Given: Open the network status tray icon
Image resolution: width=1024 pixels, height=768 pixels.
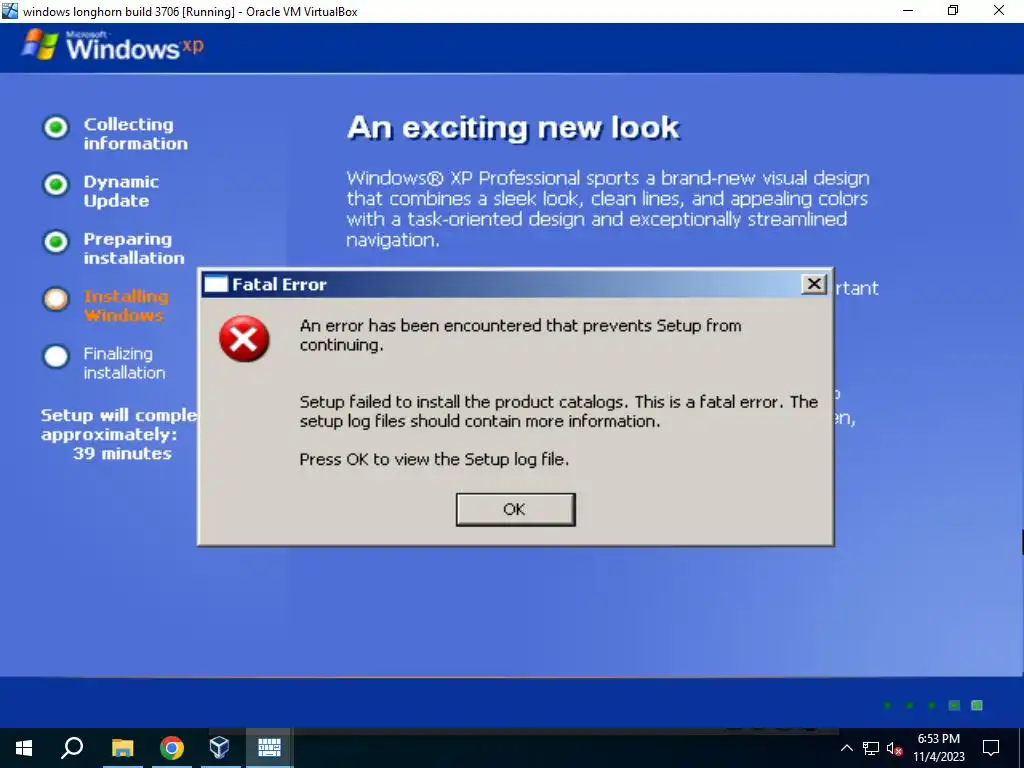Looking at the screenshot, I should click(x=871, y=748).
